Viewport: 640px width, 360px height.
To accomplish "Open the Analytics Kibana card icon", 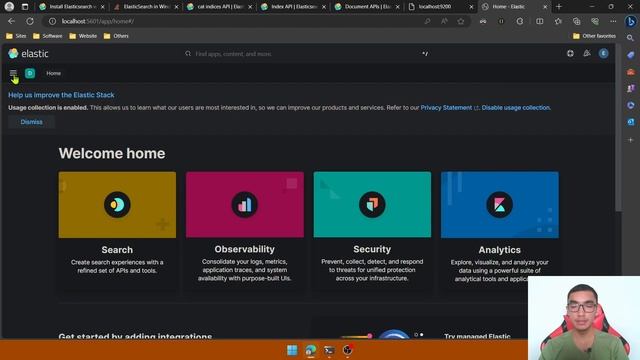I will tap(500, 204).
